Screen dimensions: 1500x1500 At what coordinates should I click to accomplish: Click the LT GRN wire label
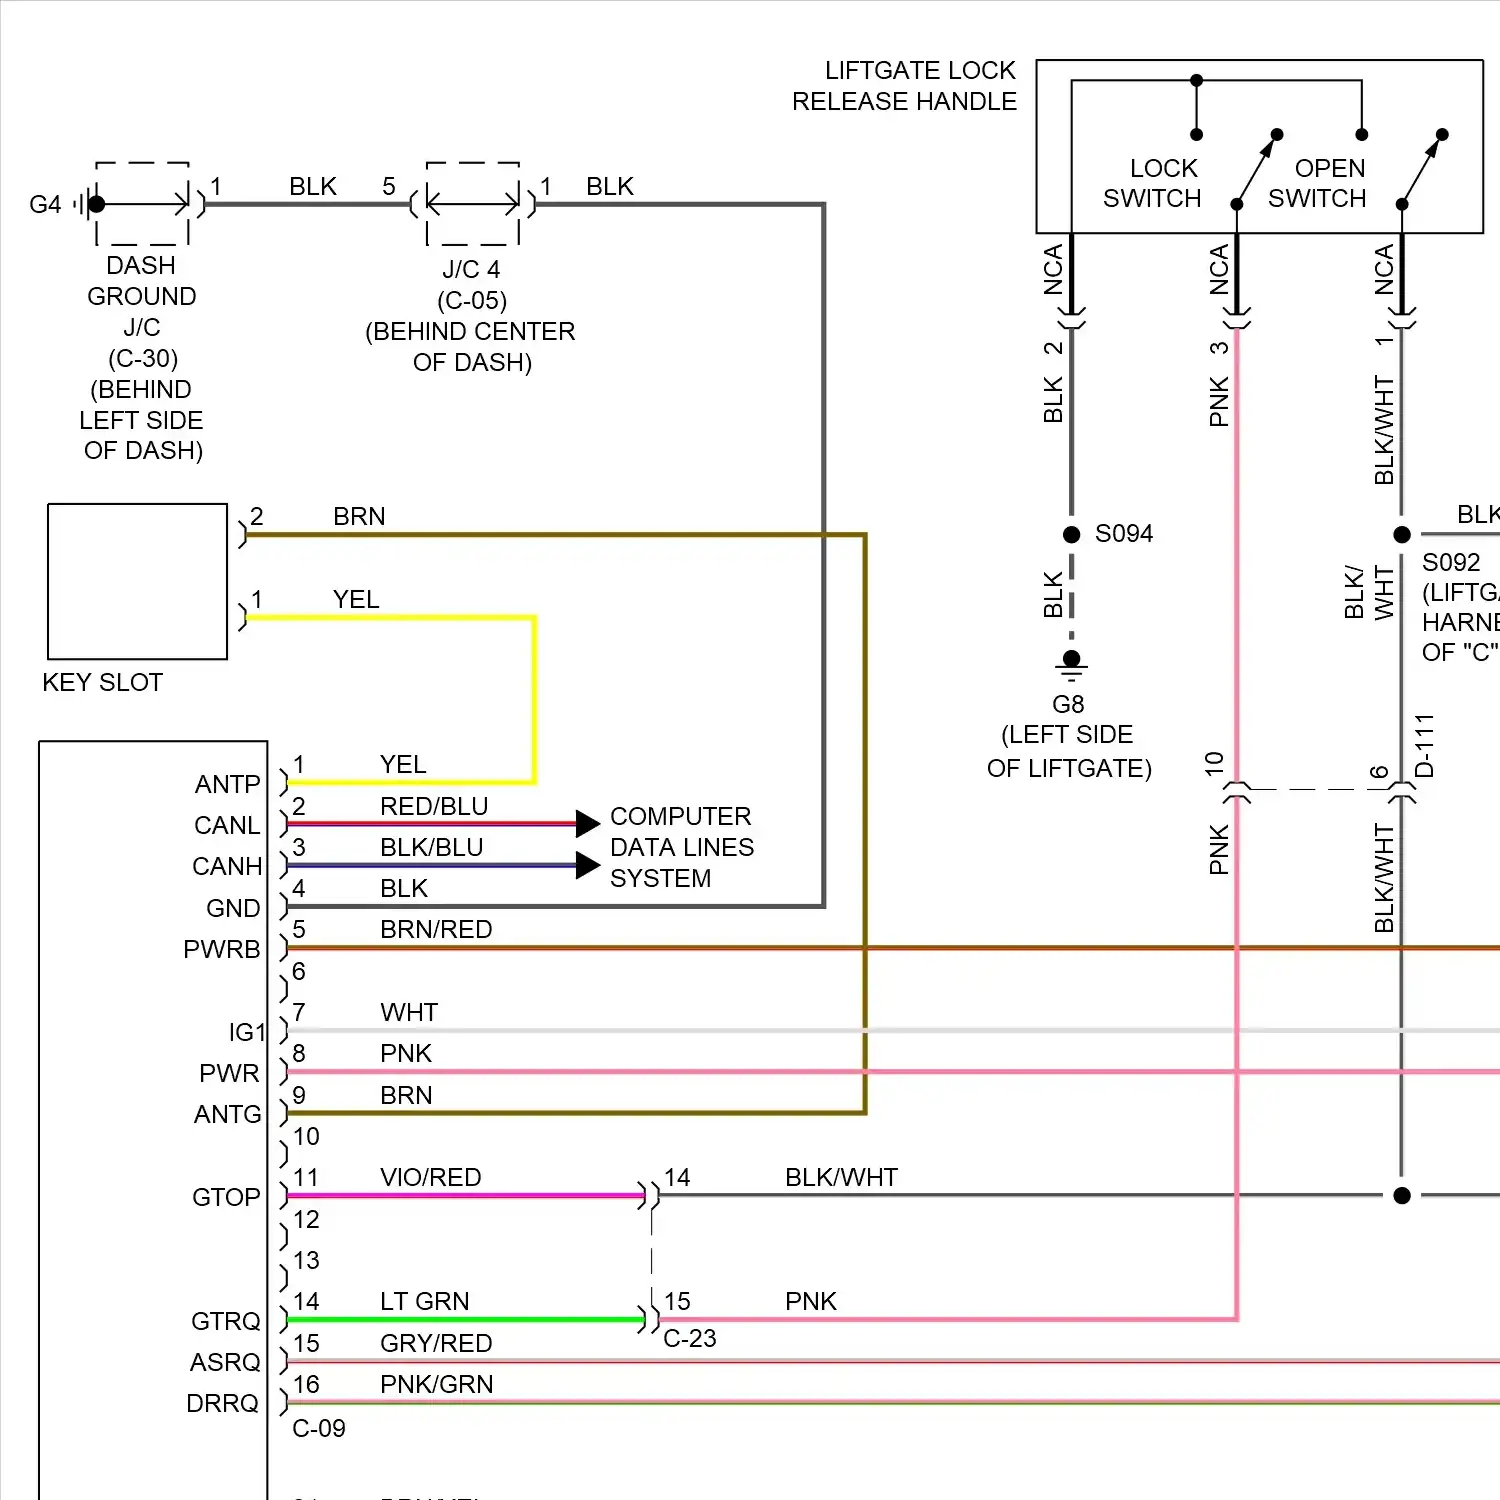[424, 1301]
